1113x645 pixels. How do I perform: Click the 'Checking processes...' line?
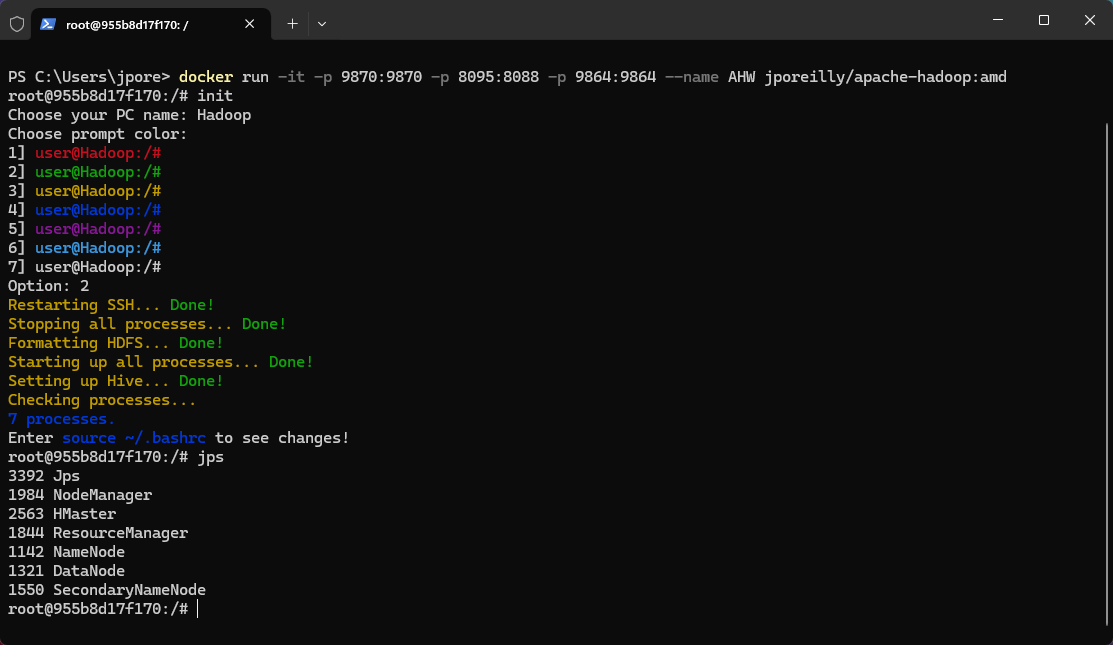[102, 400]
